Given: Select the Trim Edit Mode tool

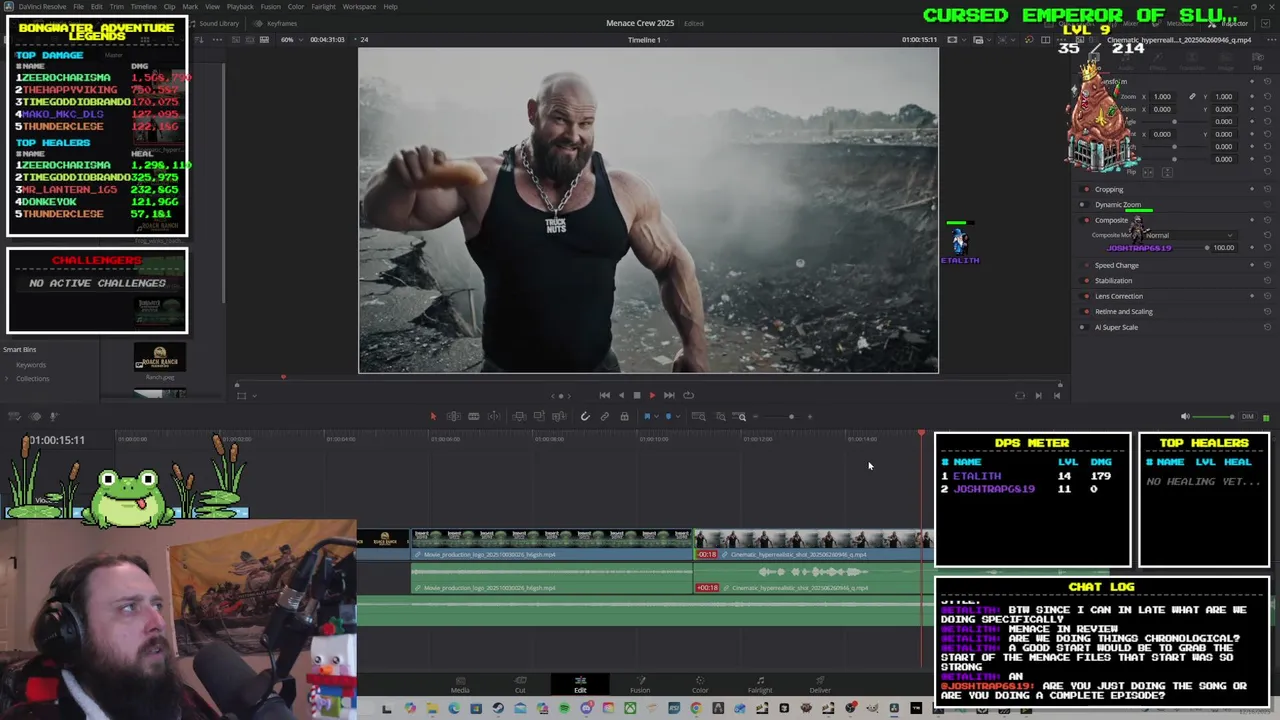Looking at the screenshot, I should 453,416.
